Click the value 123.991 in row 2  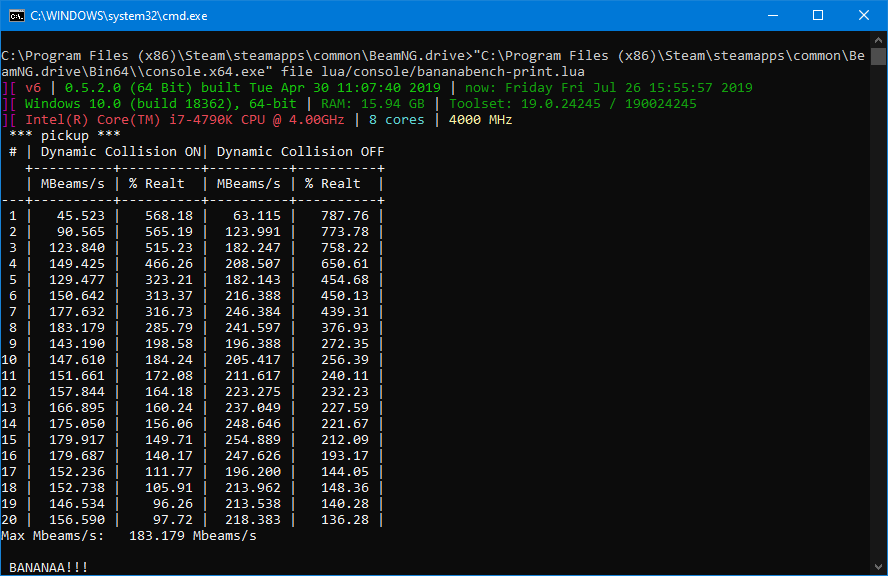tap(253, 232)
